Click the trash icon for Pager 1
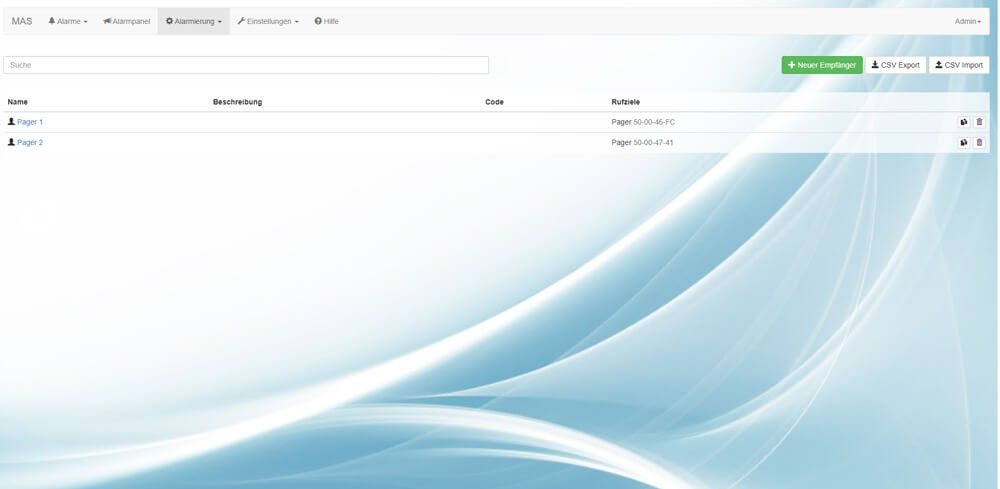This screenshot has height=489, width=1000. click(x=979, y=122)
